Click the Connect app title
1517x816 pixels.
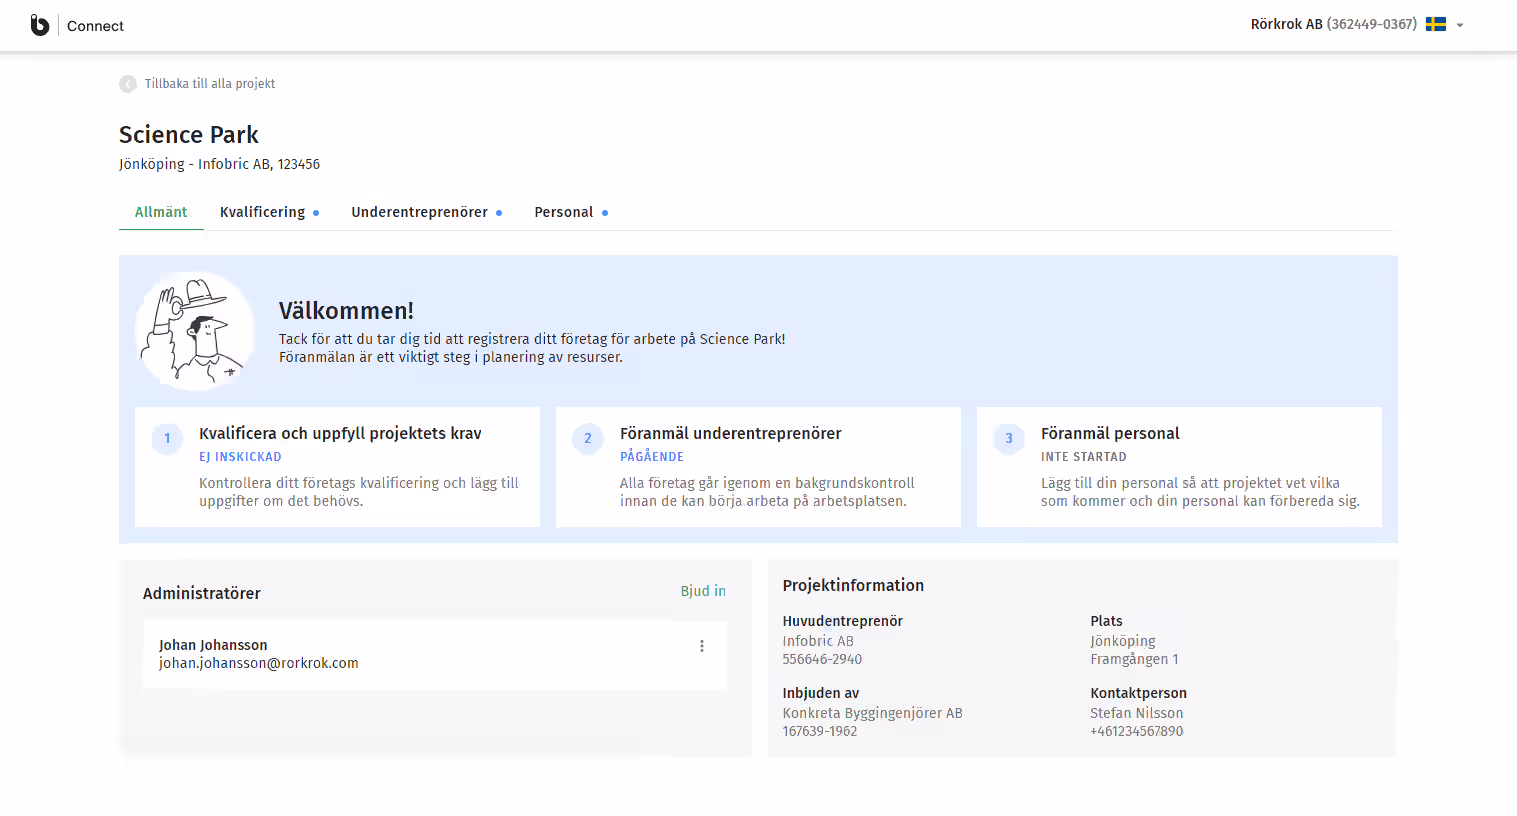[x=95, y=26]
